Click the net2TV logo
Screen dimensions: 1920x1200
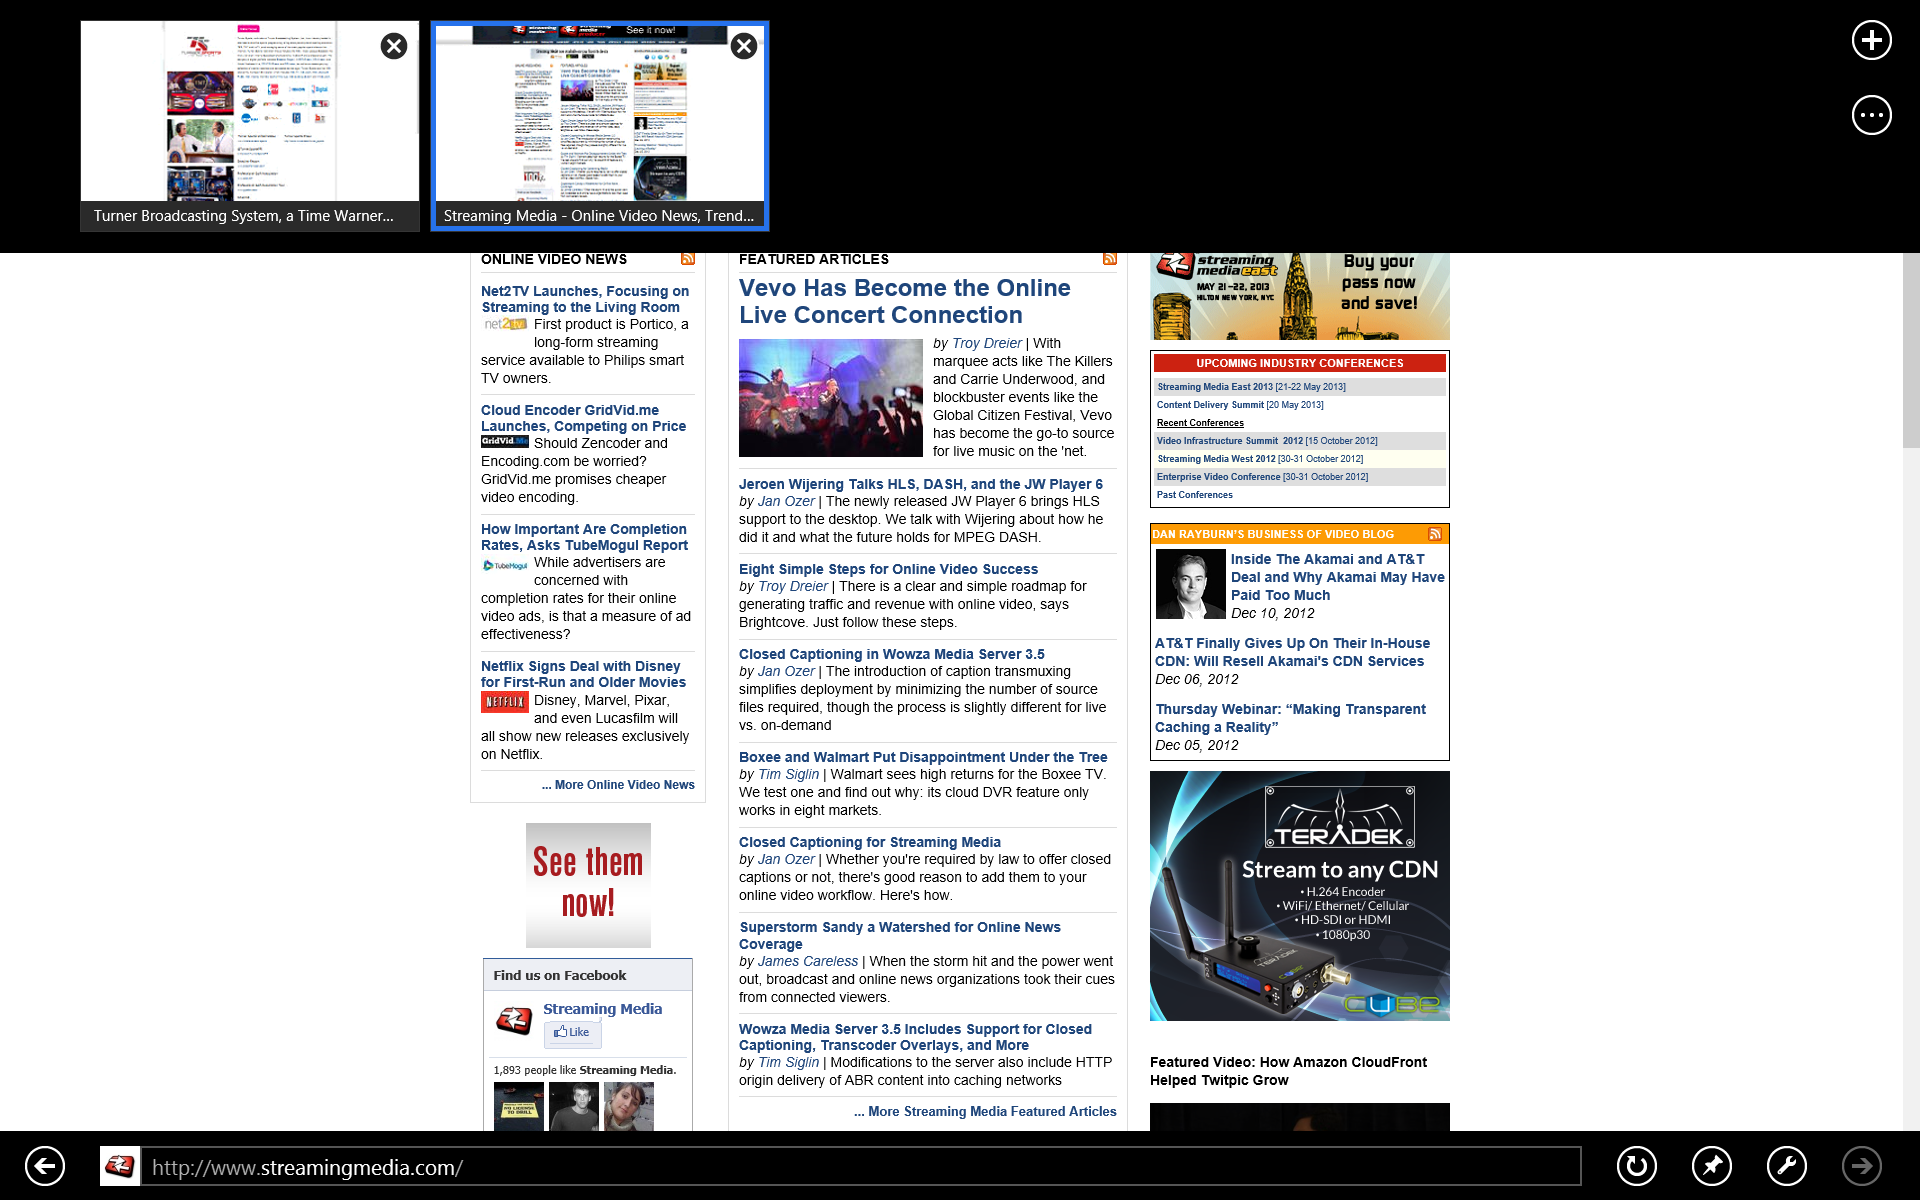pyautogui.click(x=505, y=324)
